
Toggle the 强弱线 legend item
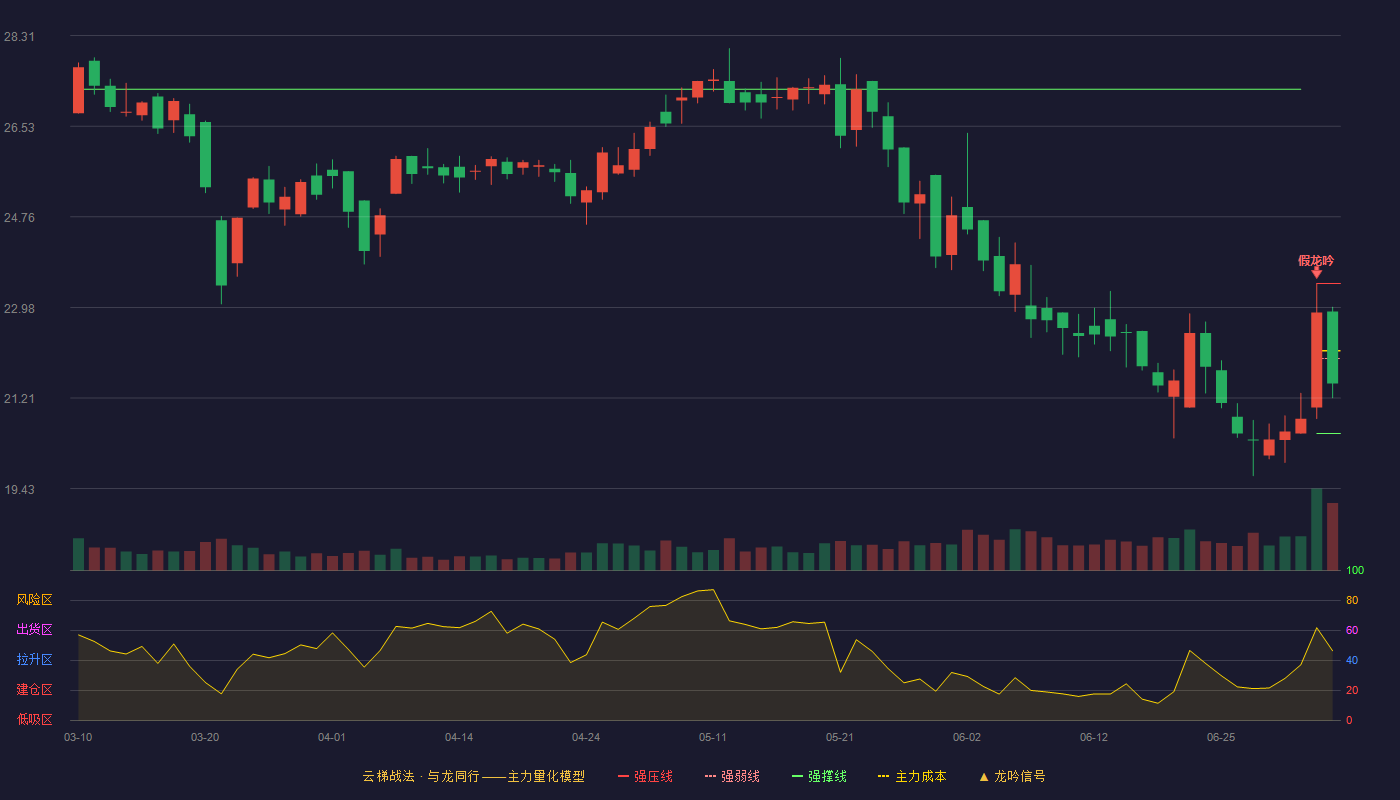[x=732, y=776]
